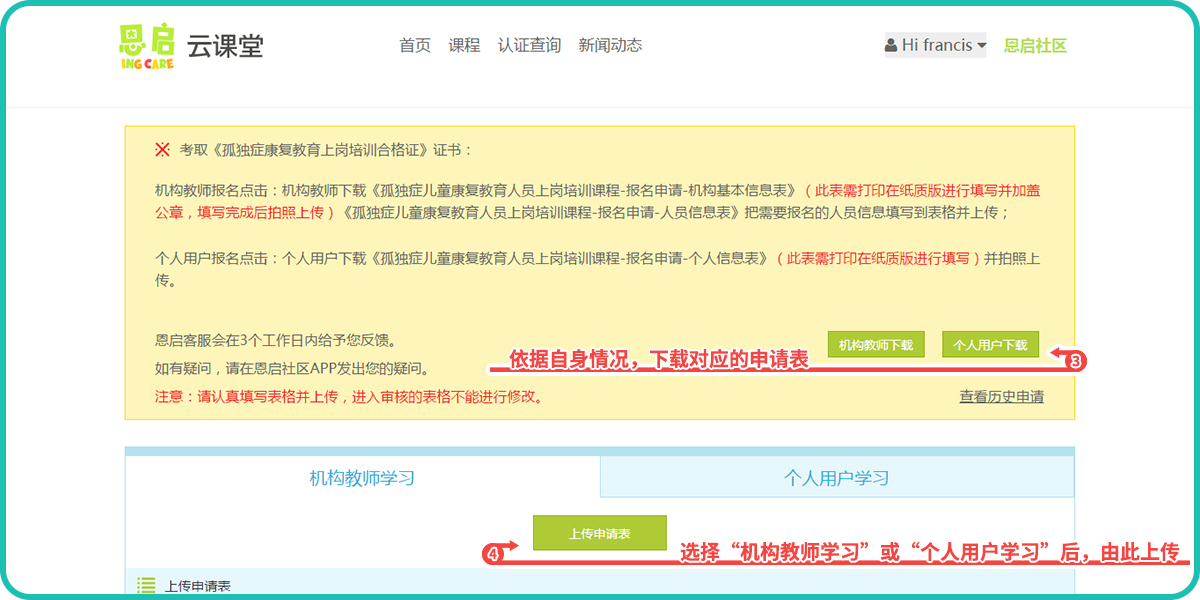1200x600 pixels.
Task: Switch to the 机构教师学习 tab
Action: click(x=362, y=478)
